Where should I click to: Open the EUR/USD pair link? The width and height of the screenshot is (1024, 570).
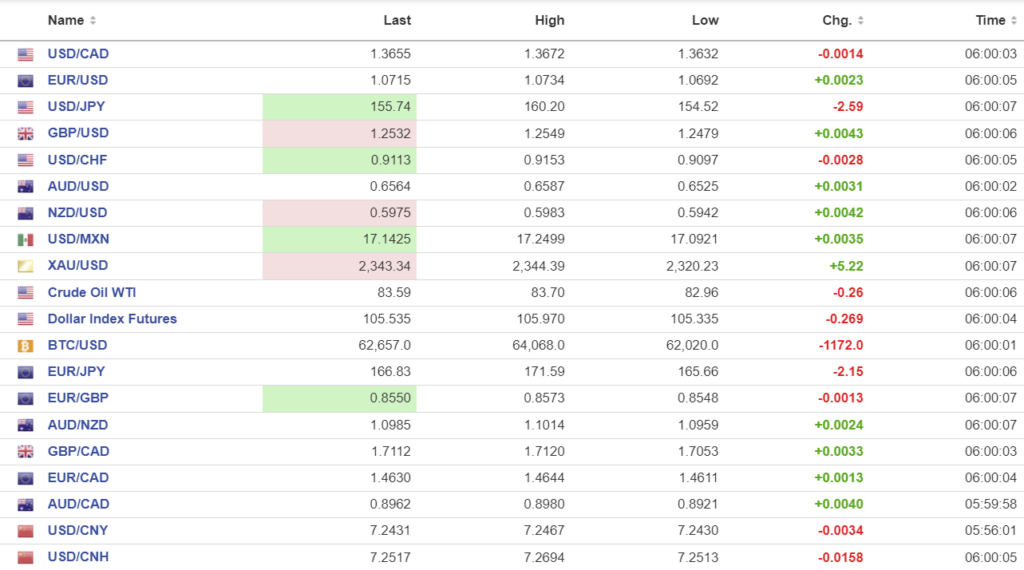click(78, 80)
